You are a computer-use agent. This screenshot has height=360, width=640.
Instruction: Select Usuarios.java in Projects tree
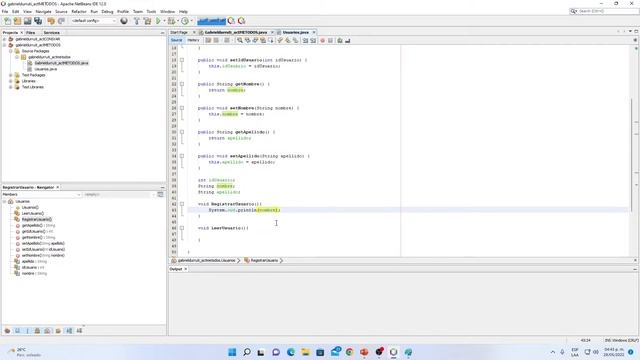pos(45,69)
